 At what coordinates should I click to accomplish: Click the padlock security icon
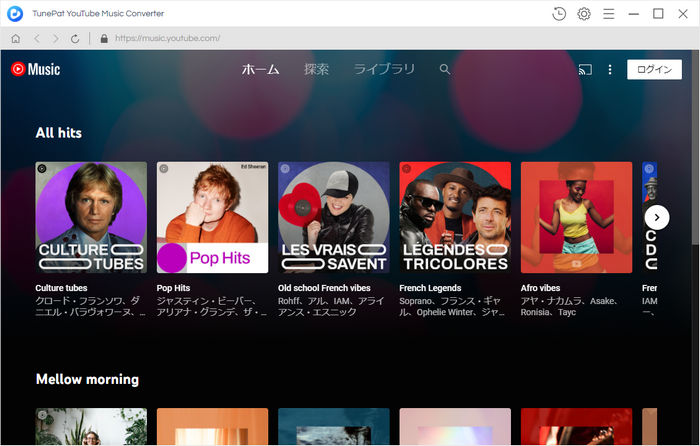click(104, 38)
